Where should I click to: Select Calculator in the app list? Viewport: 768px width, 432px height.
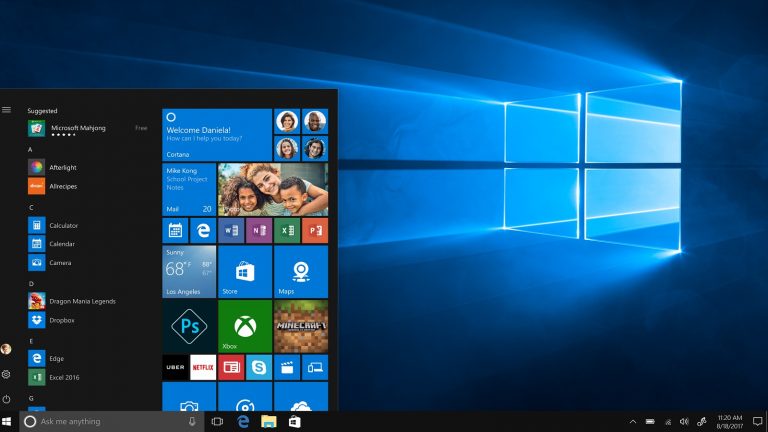64,225
